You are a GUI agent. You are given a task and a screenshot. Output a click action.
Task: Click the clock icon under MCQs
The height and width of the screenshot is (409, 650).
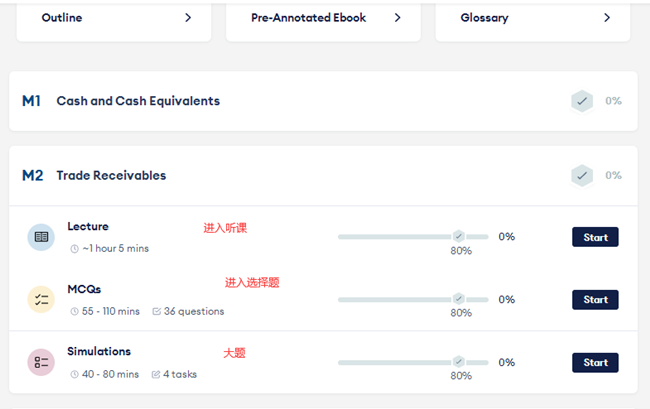74,311
